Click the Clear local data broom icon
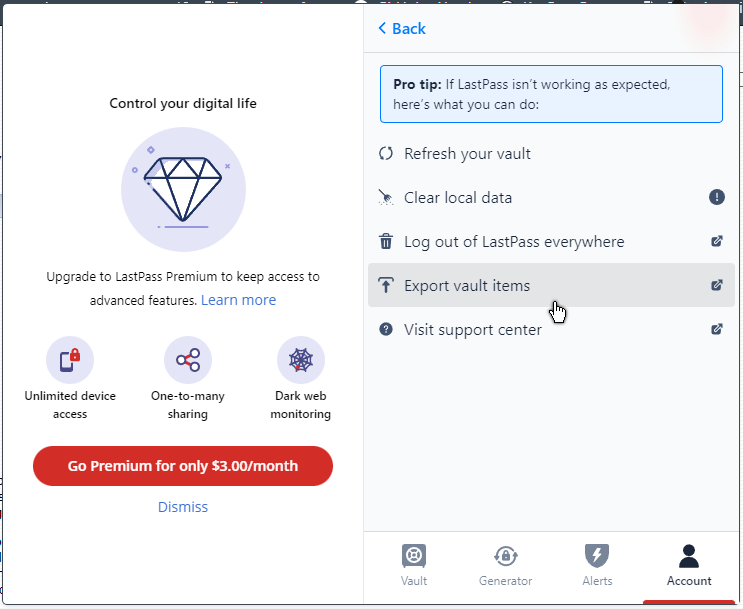 click(386, 197)
